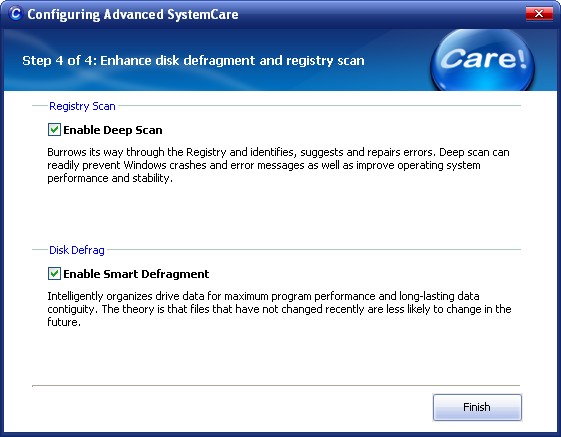The image size is (561, 437).
Task: Select the Enable Deep Scan label text
Action: click(113, 130)
